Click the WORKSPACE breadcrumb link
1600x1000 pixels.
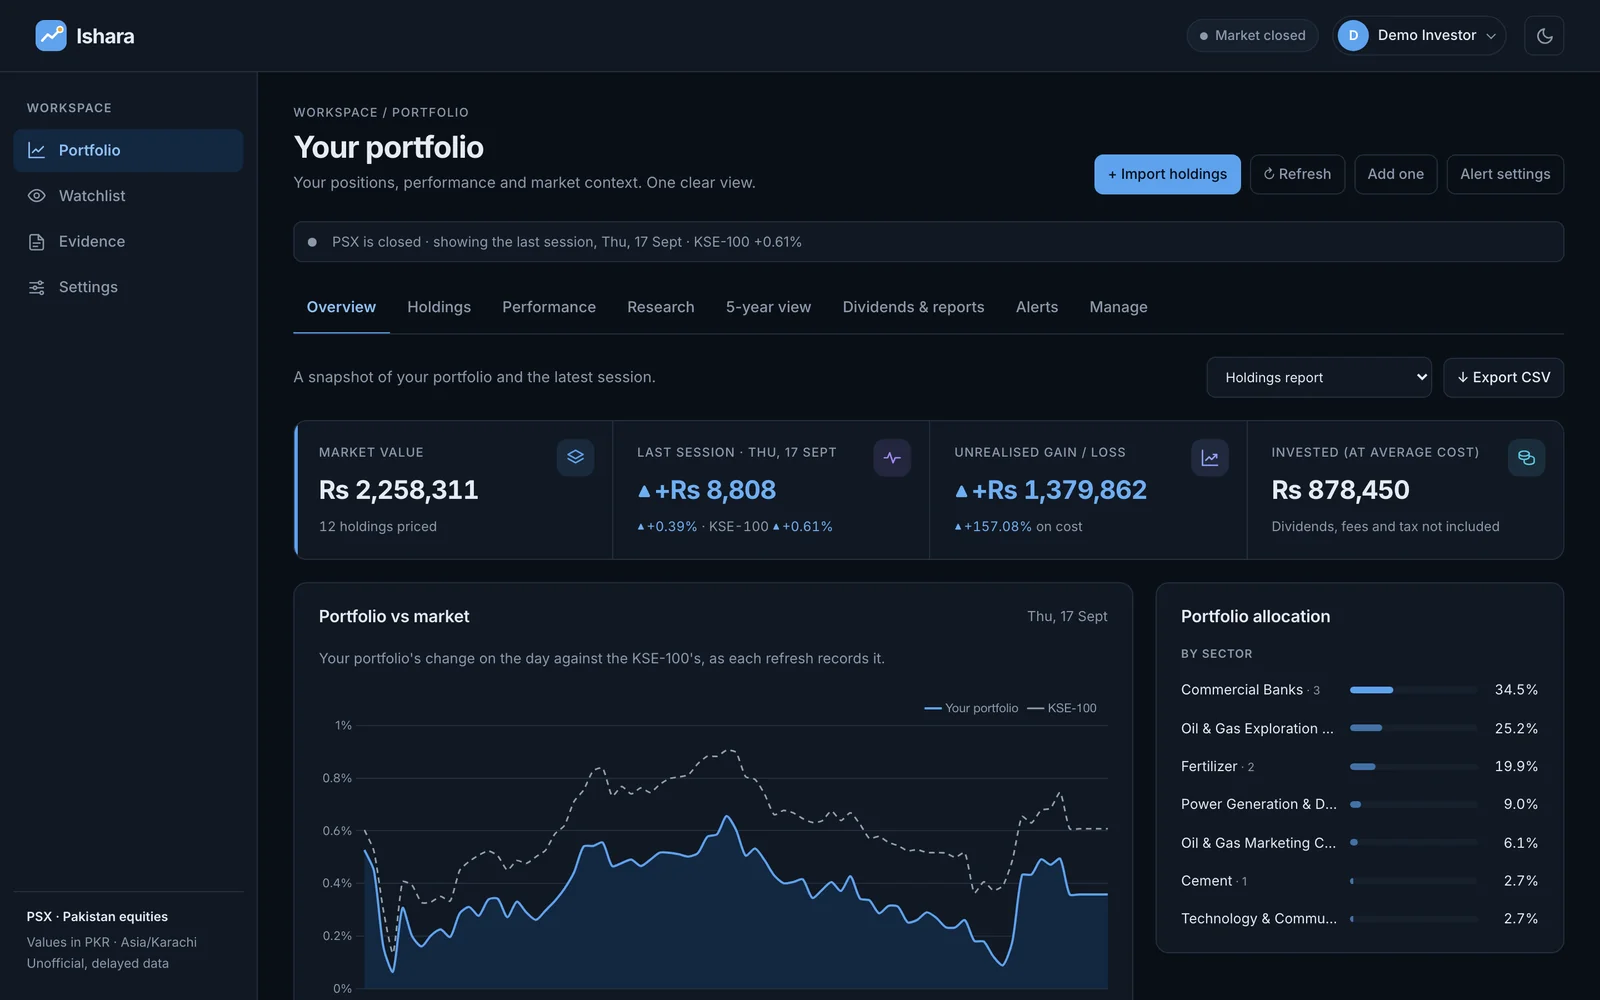point(335,113)
